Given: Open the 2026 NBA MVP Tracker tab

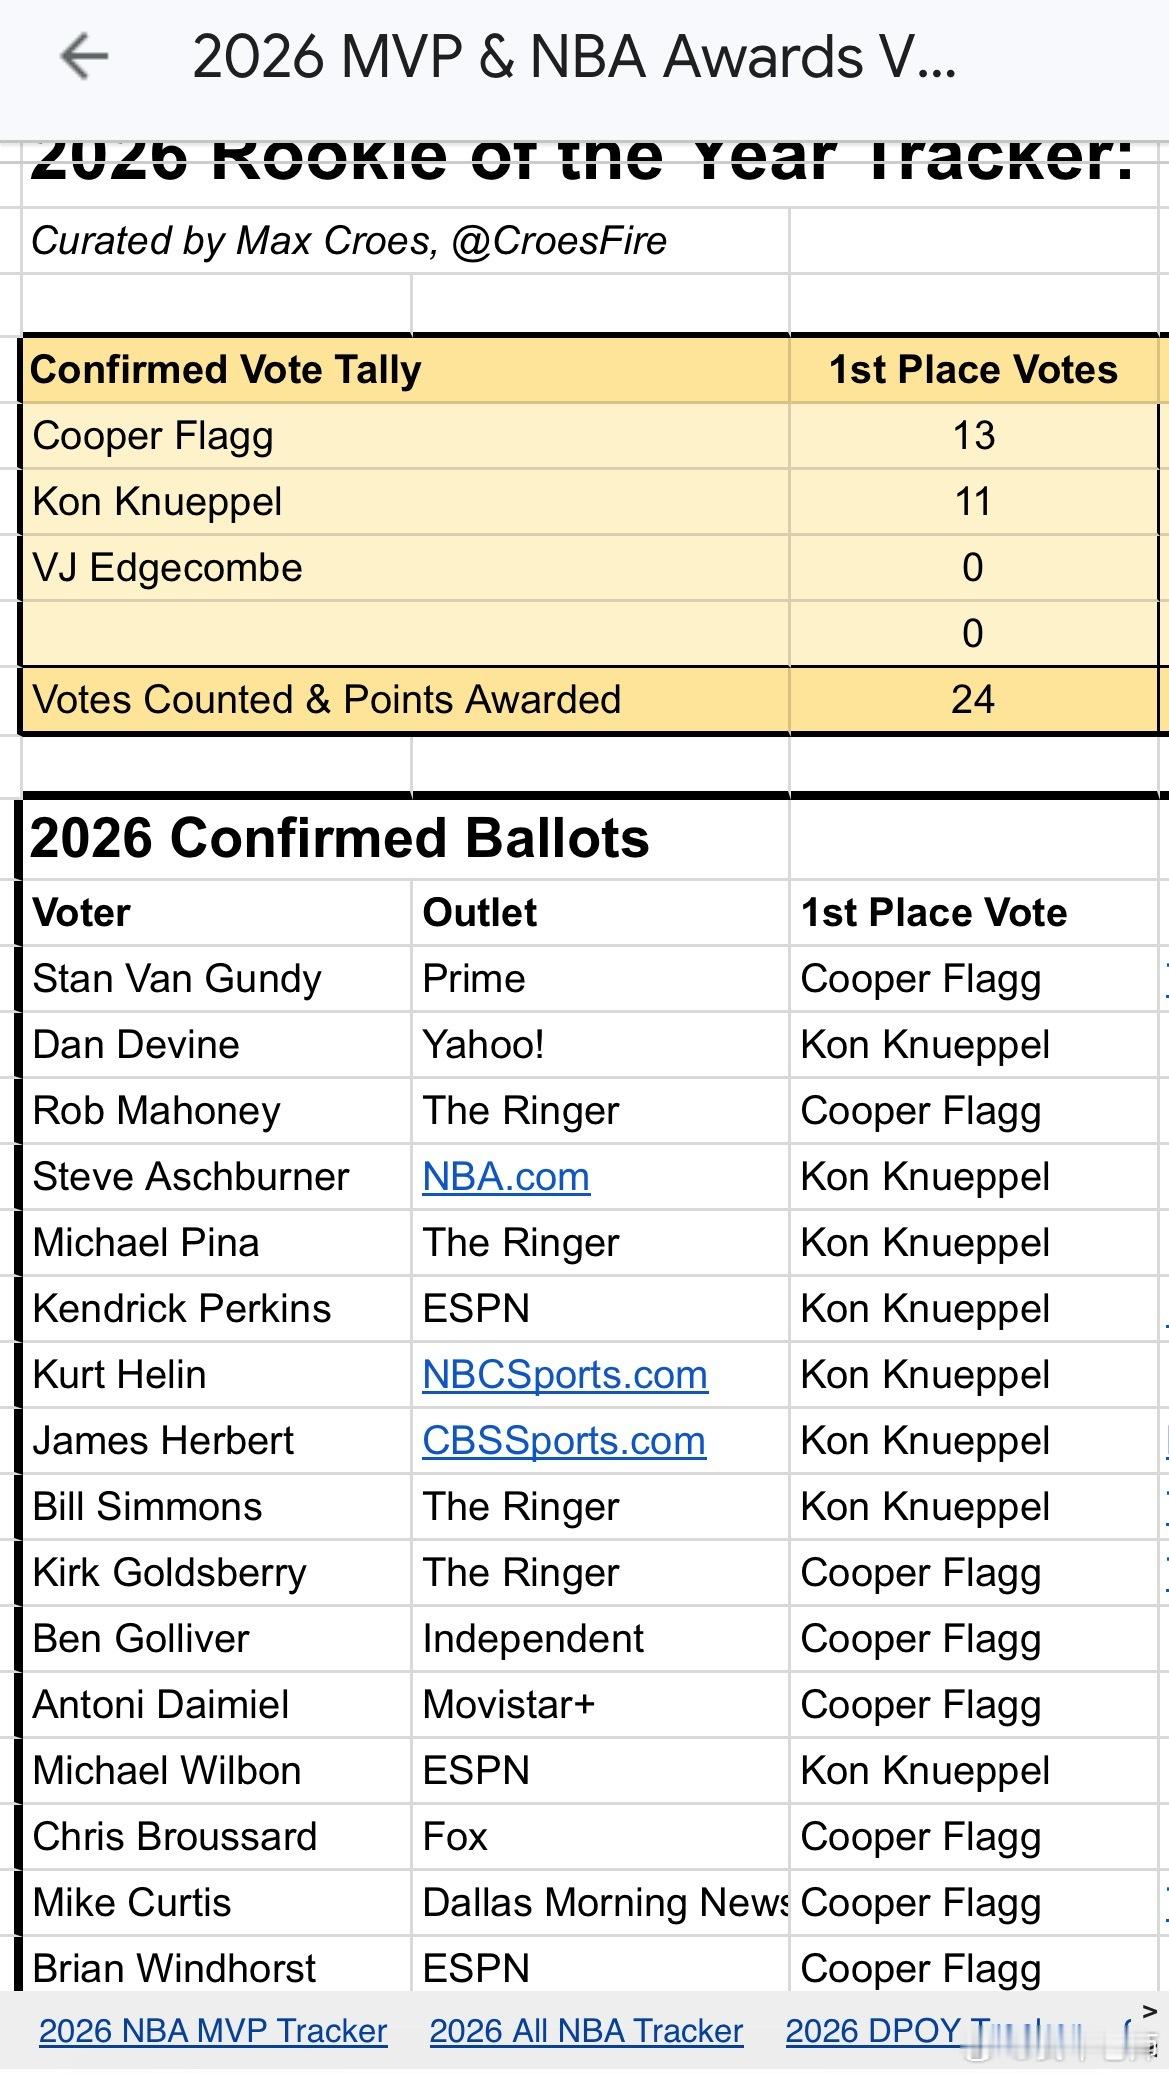Looking at the screenshot, I should click(213, 2031).
